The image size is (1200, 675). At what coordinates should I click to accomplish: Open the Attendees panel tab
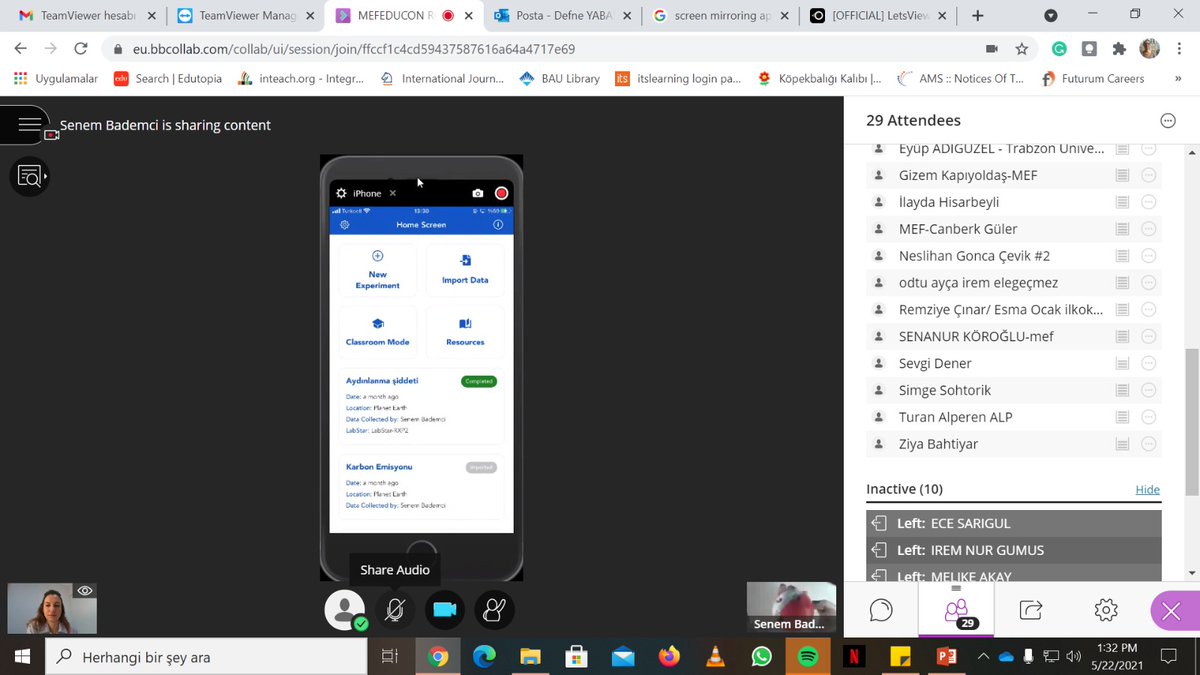tap(956, 610)
